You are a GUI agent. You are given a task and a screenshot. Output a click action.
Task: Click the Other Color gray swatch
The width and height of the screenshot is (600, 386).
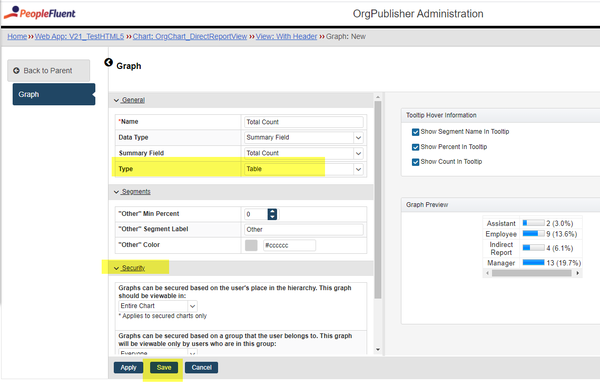(x=251, y=245)
